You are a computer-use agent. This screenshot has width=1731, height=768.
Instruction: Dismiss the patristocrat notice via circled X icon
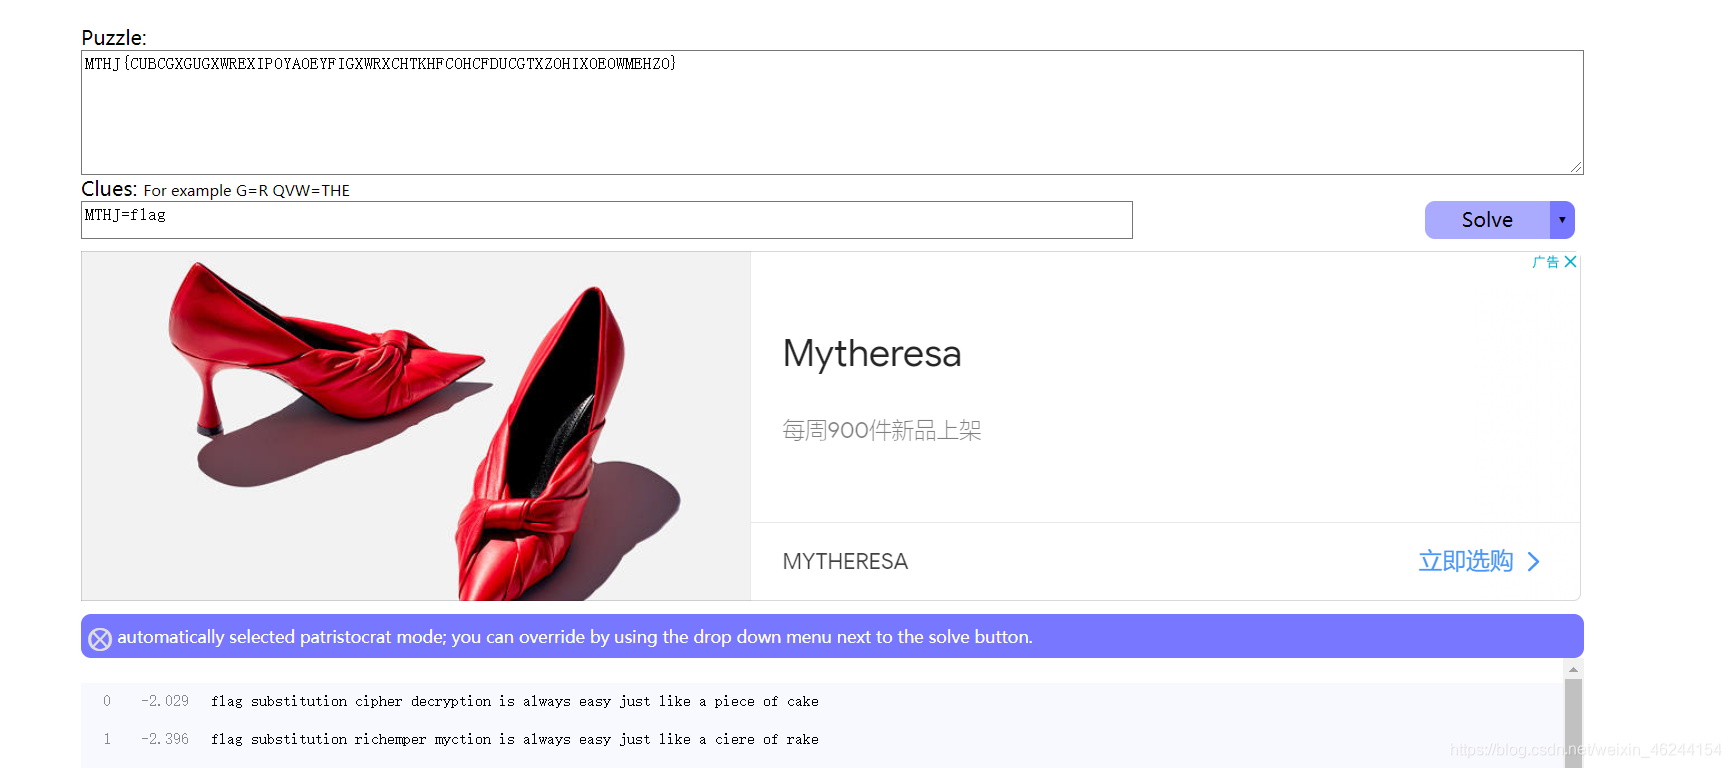[x=100, y=639]
